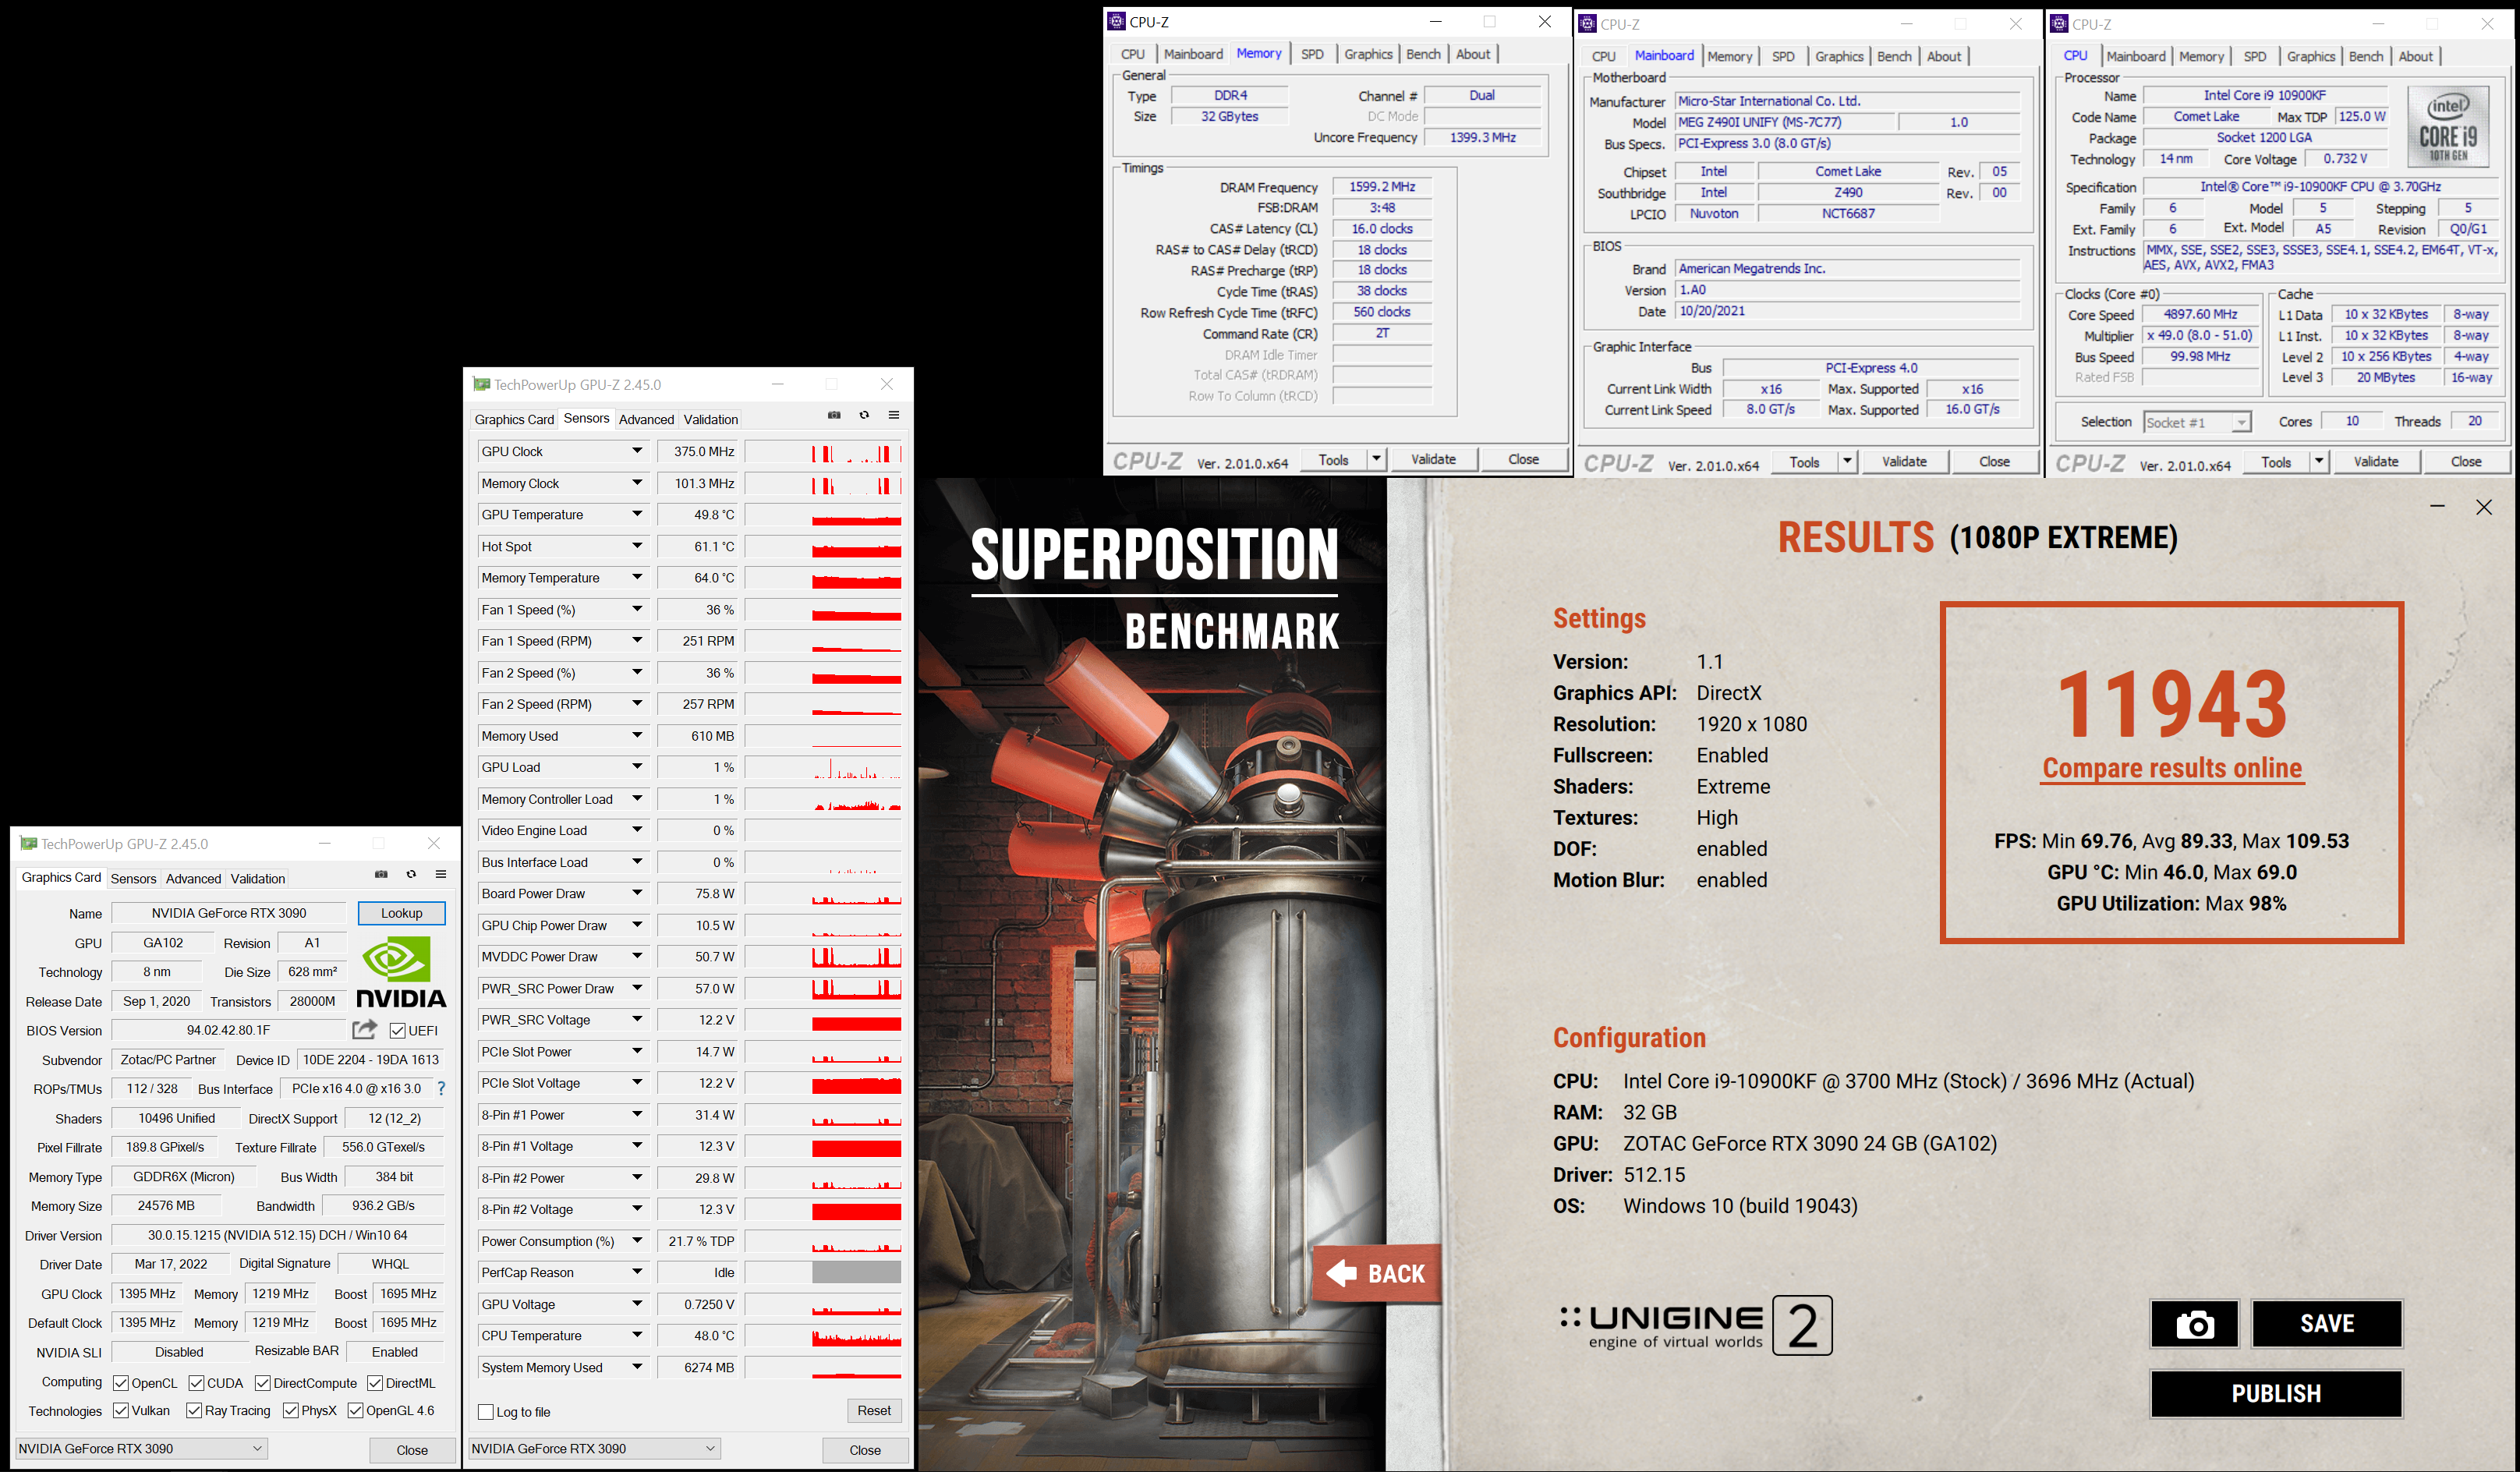The image size is (2520, 1472).
Task: Click the Lookup button in GPU-Z
Action: [x=401, y=912]
